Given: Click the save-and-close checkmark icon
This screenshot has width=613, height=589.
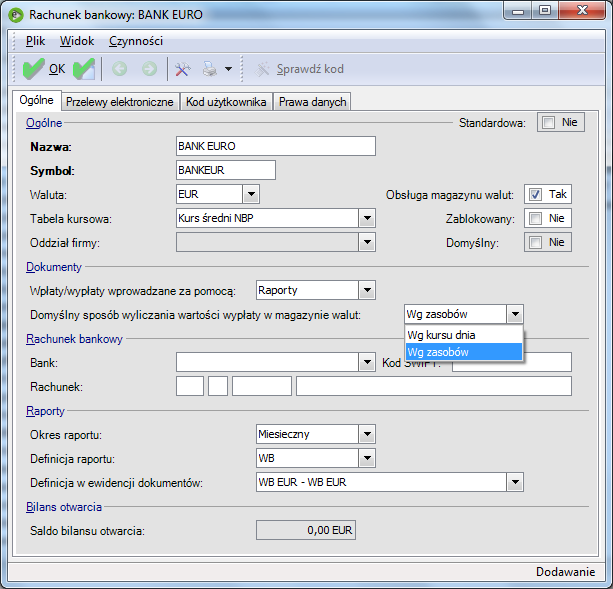Looking at the screenshot, I should click(84, 69).
